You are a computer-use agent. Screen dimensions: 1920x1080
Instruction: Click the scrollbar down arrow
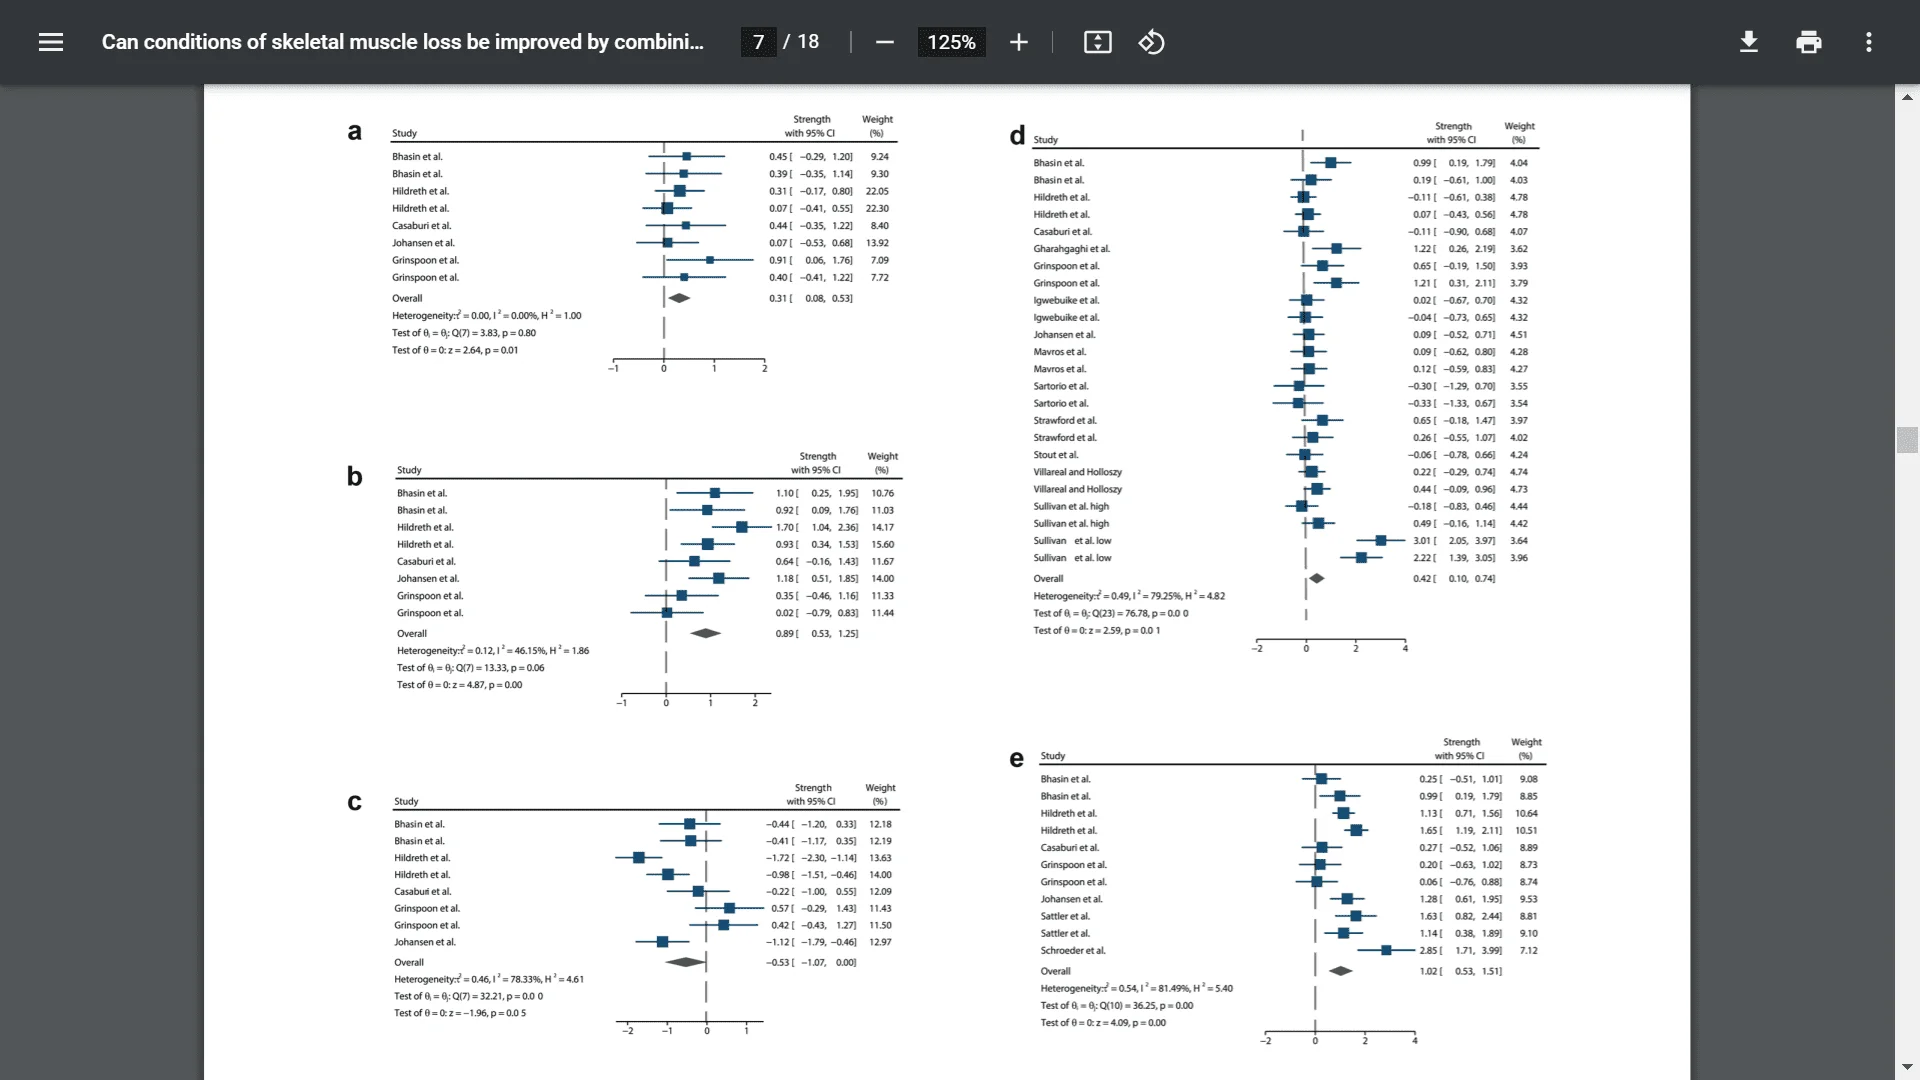click(x=1907, y=1067)
